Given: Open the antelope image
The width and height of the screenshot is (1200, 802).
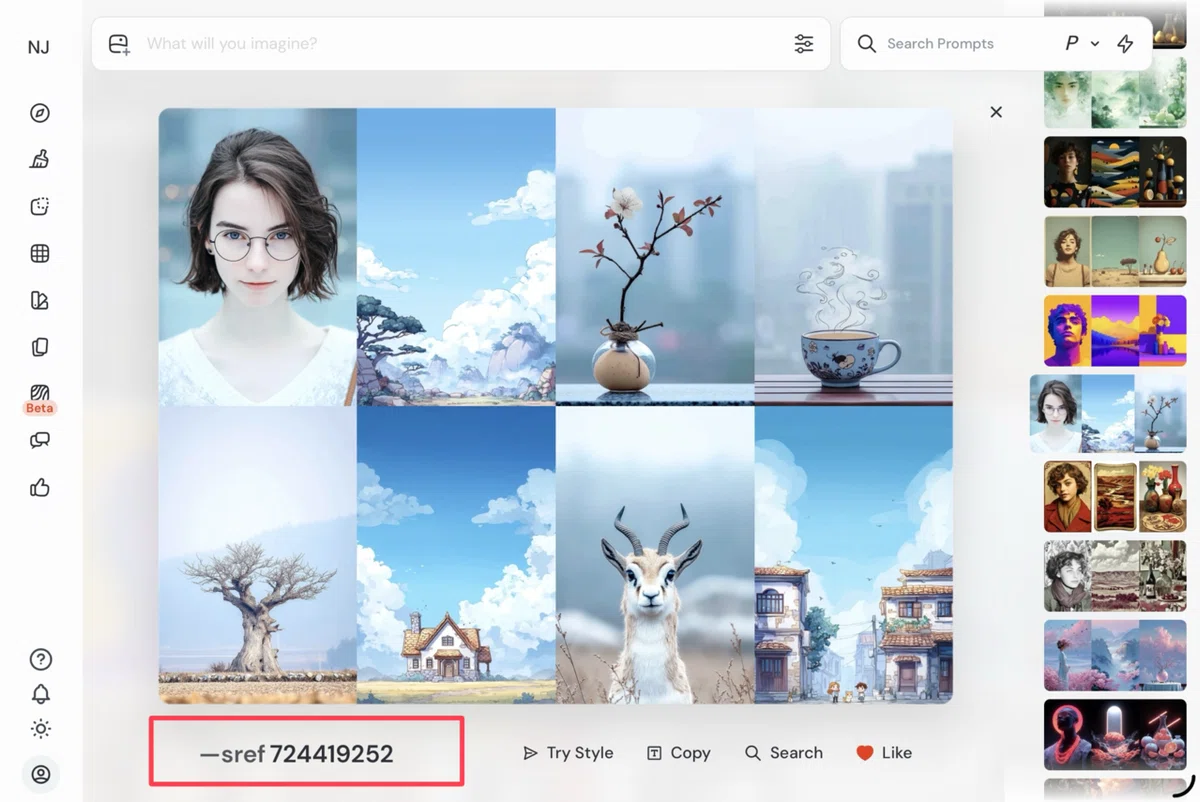Looking at the screenshot, I should click(x=655, y=554).
